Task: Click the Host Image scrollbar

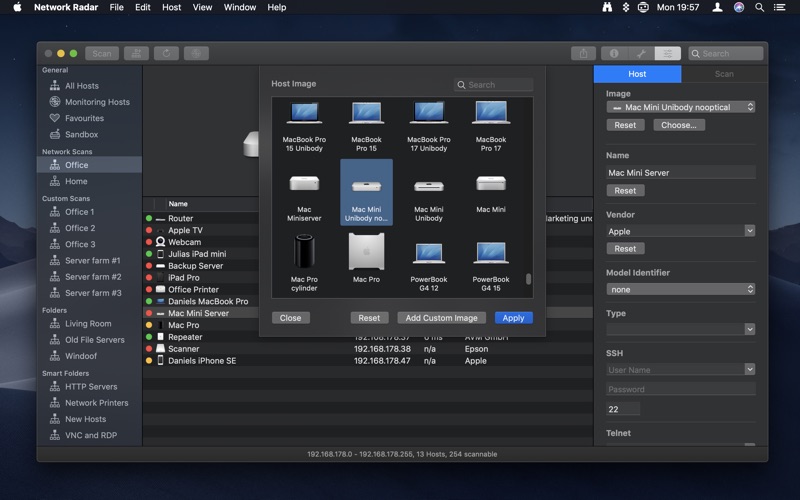Action: pos(529,280)
